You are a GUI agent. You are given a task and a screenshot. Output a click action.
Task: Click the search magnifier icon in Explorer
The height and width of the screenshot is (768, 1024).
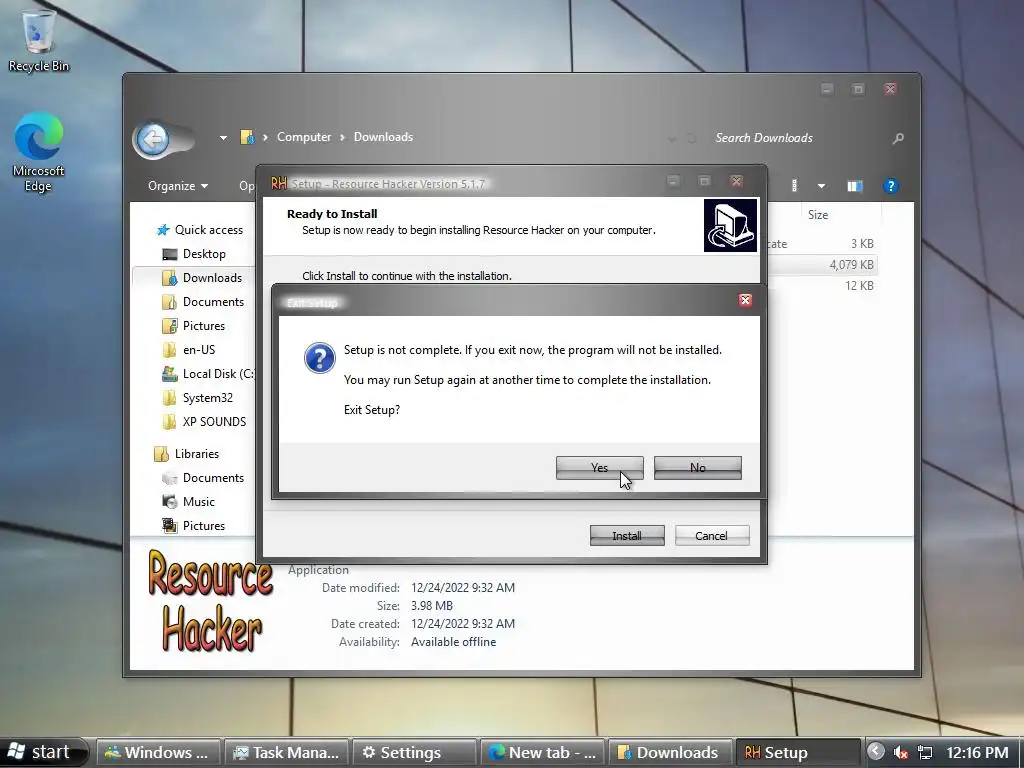coord(899,138)
